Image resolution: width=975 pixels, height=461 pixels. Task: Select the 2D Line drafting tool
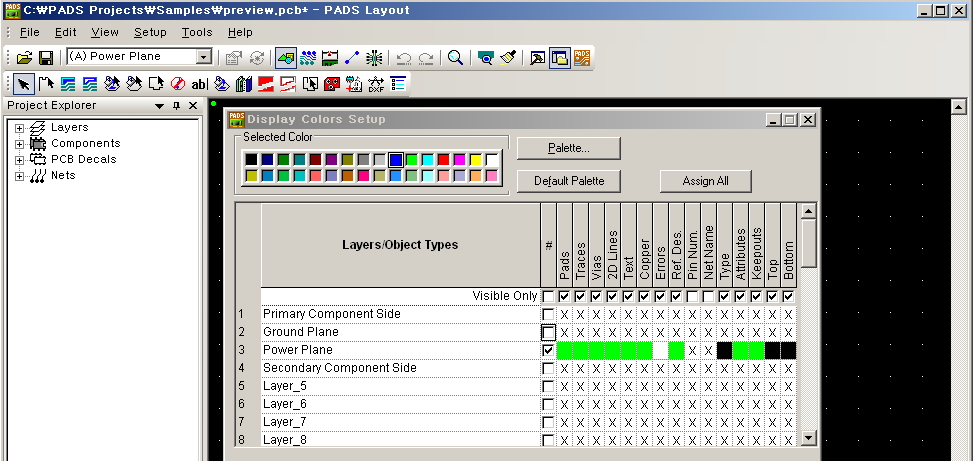click(46, 83)
